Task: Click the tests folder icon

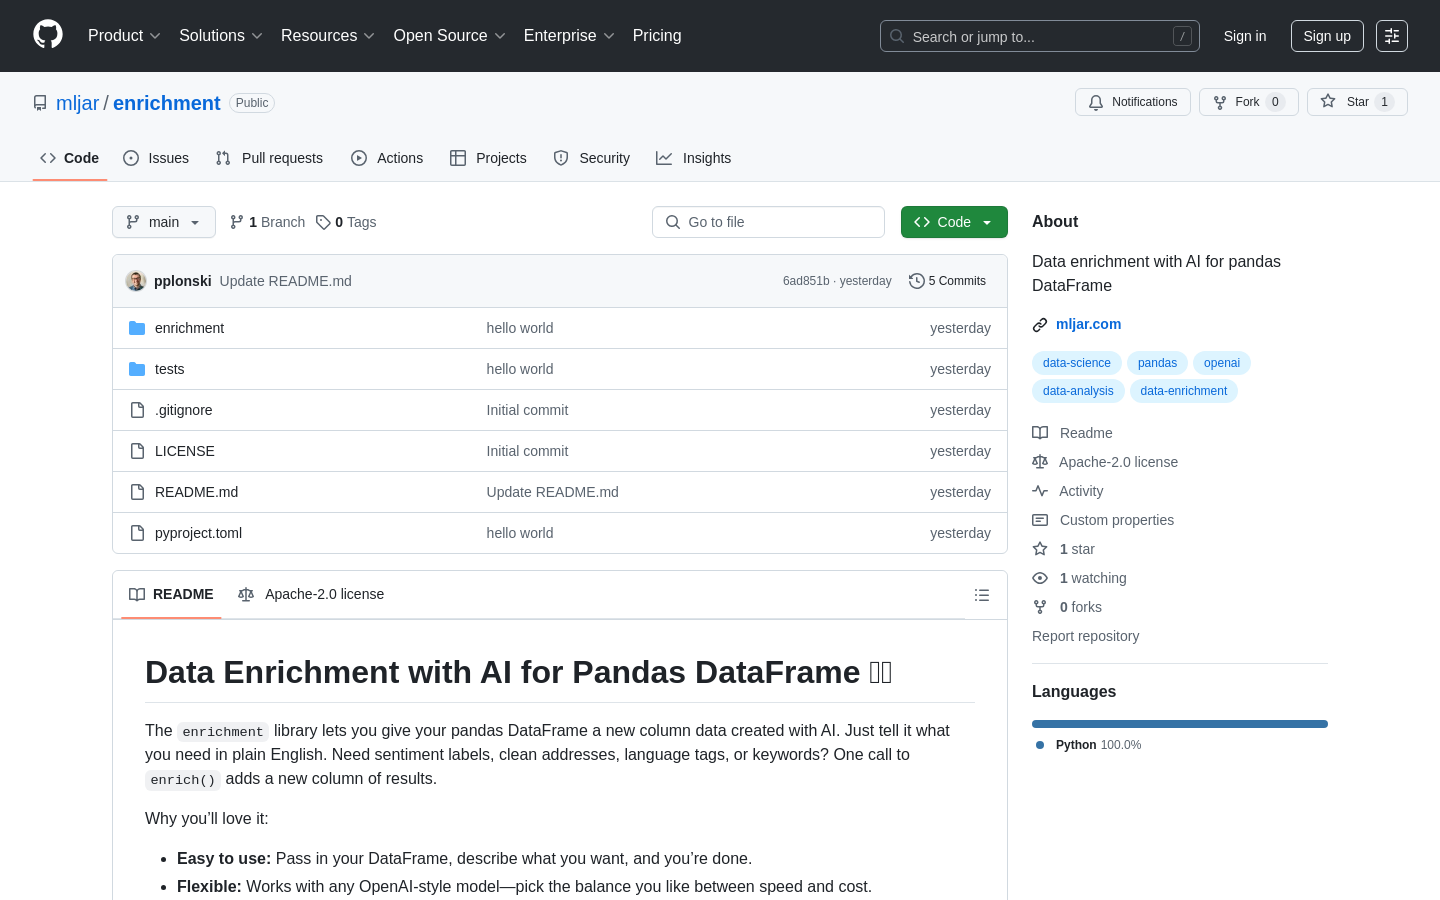Action: pos(137,369)
